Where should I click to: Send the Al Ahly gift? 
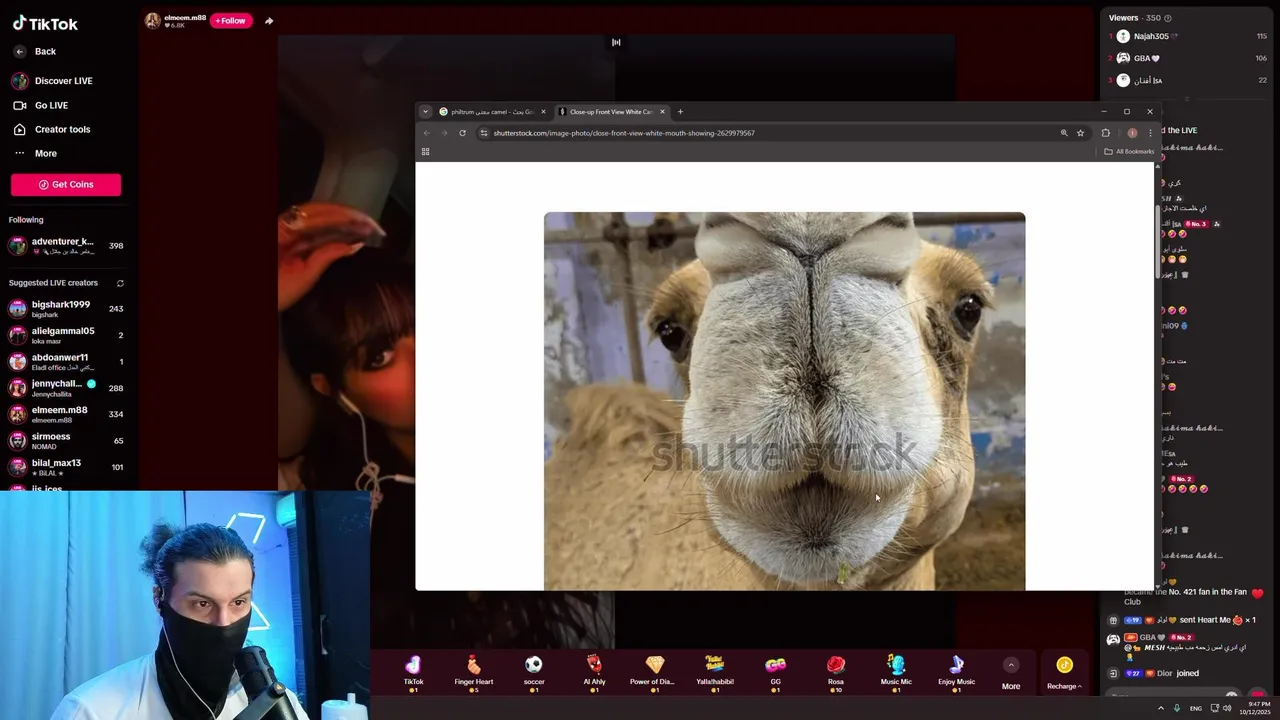(x=594, y=672)
